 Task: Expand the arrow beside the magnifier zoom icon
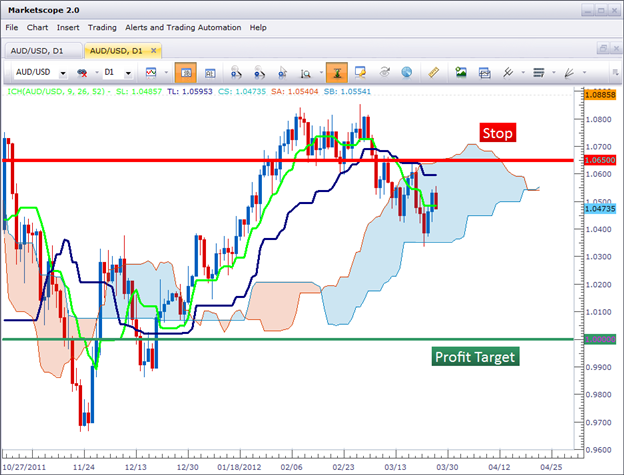[321, 72]
